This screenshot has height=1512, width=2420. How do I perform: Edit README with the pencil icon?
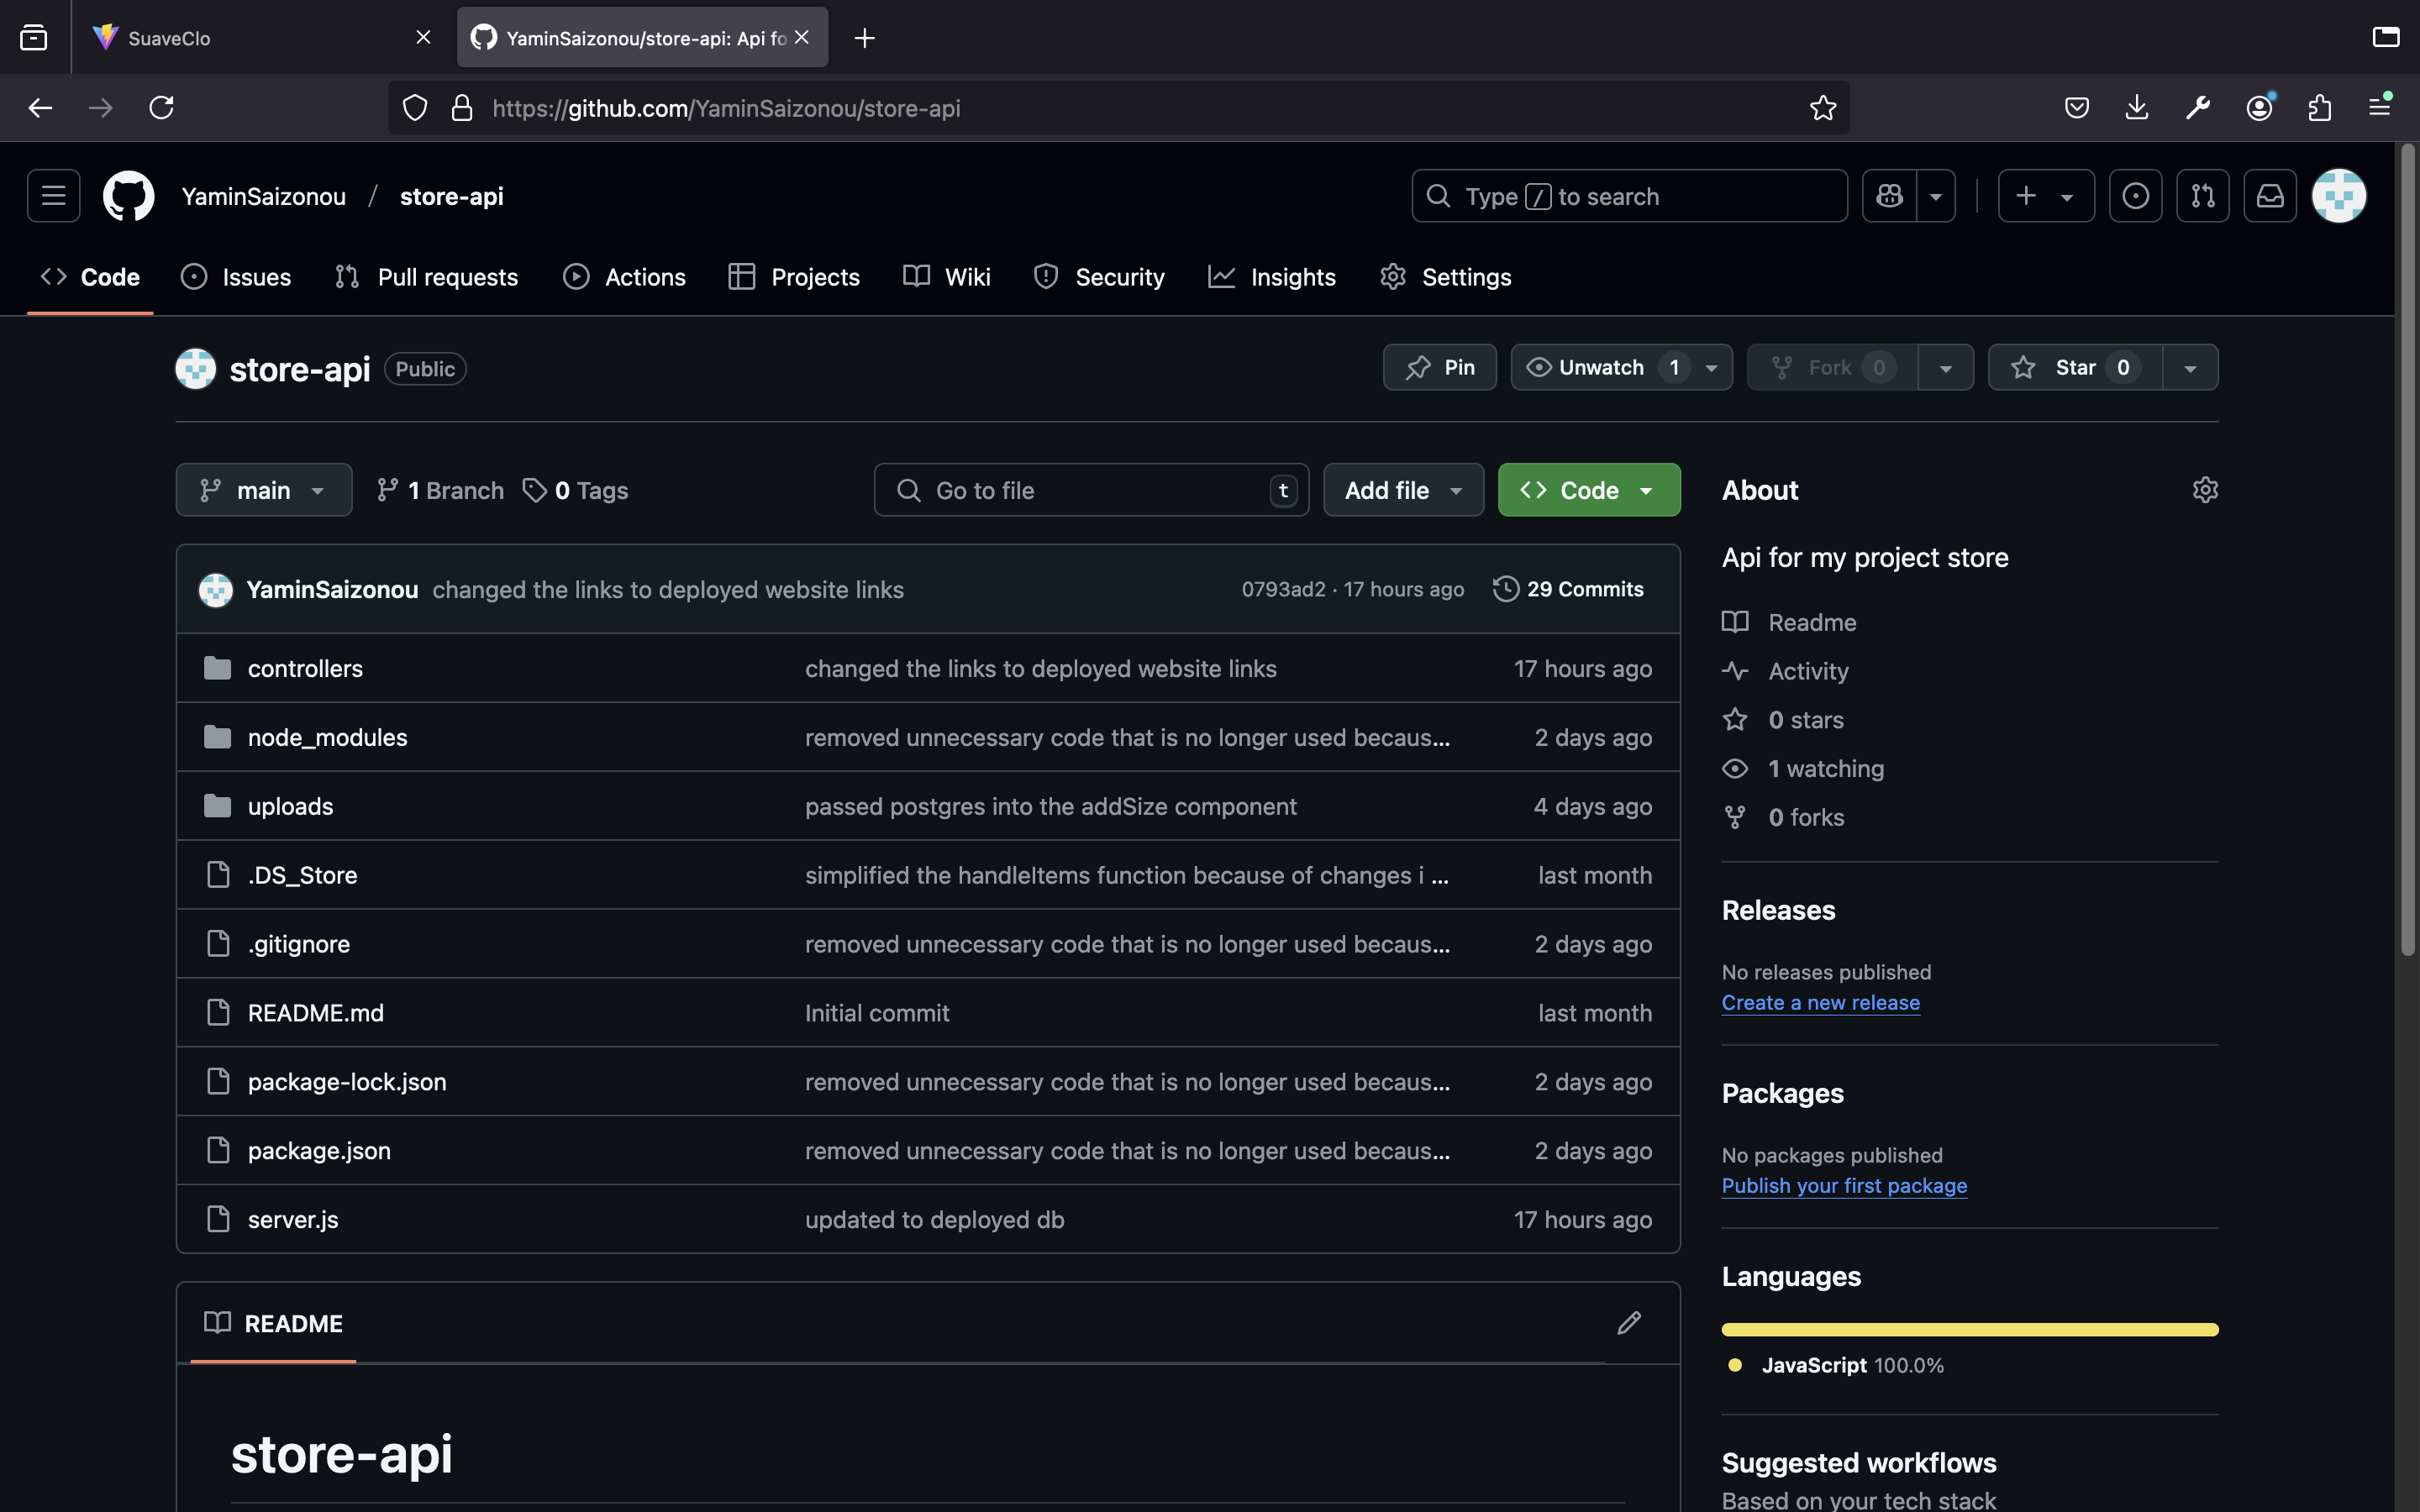pyautogui.click(x=1629, y=1323)
